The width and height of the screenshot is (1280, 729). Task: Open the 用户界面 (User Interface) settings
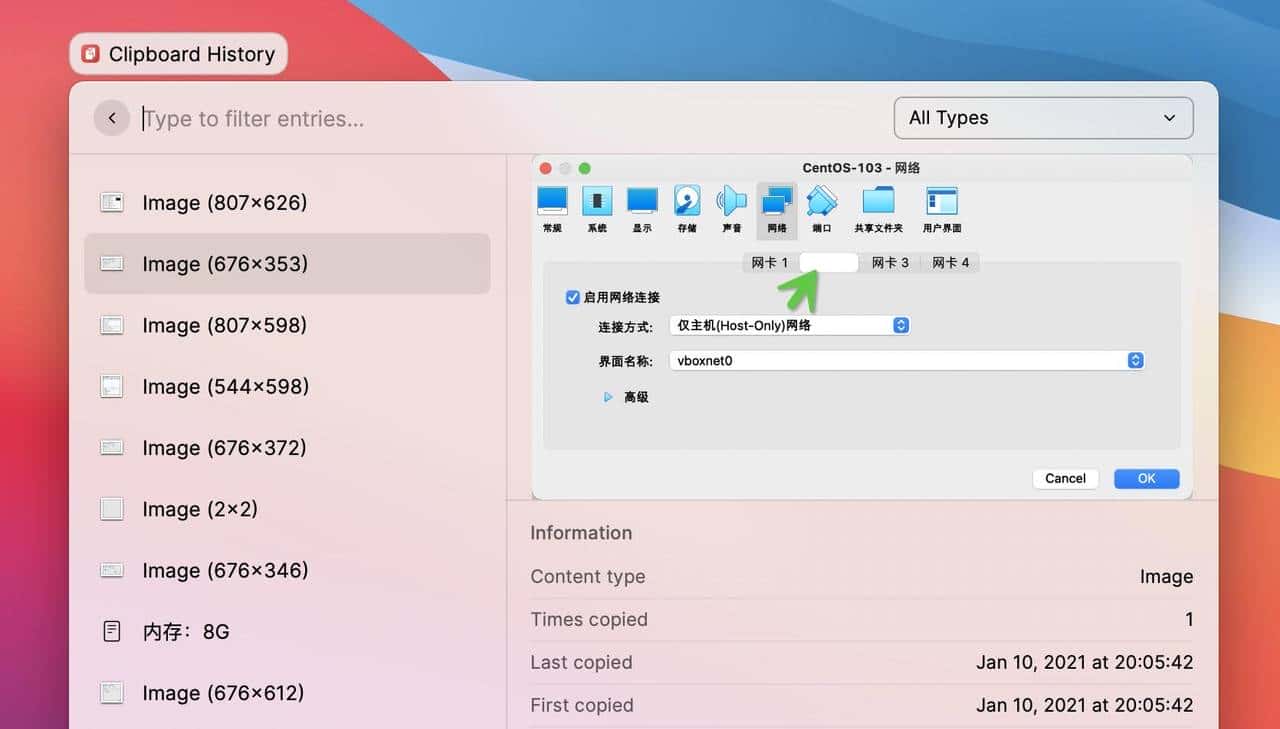pos(940,205)
